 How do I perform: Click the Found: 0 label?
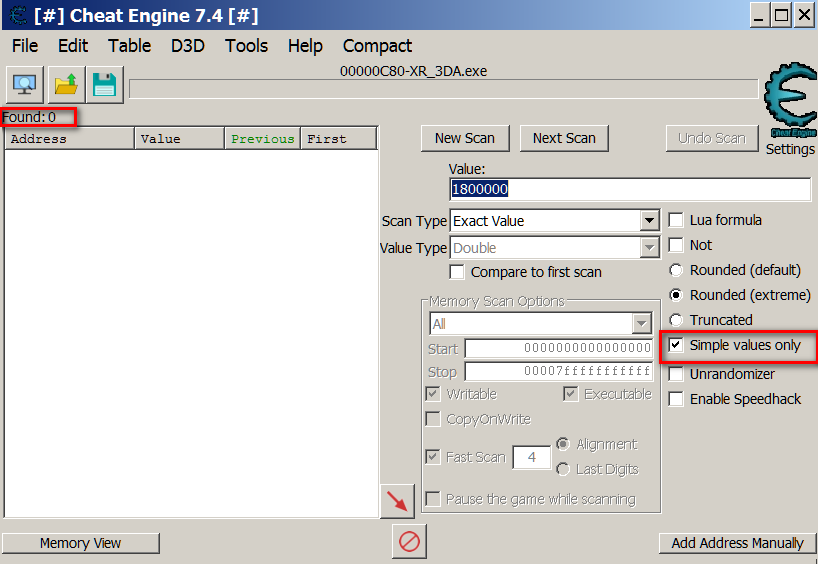(29, 117)
